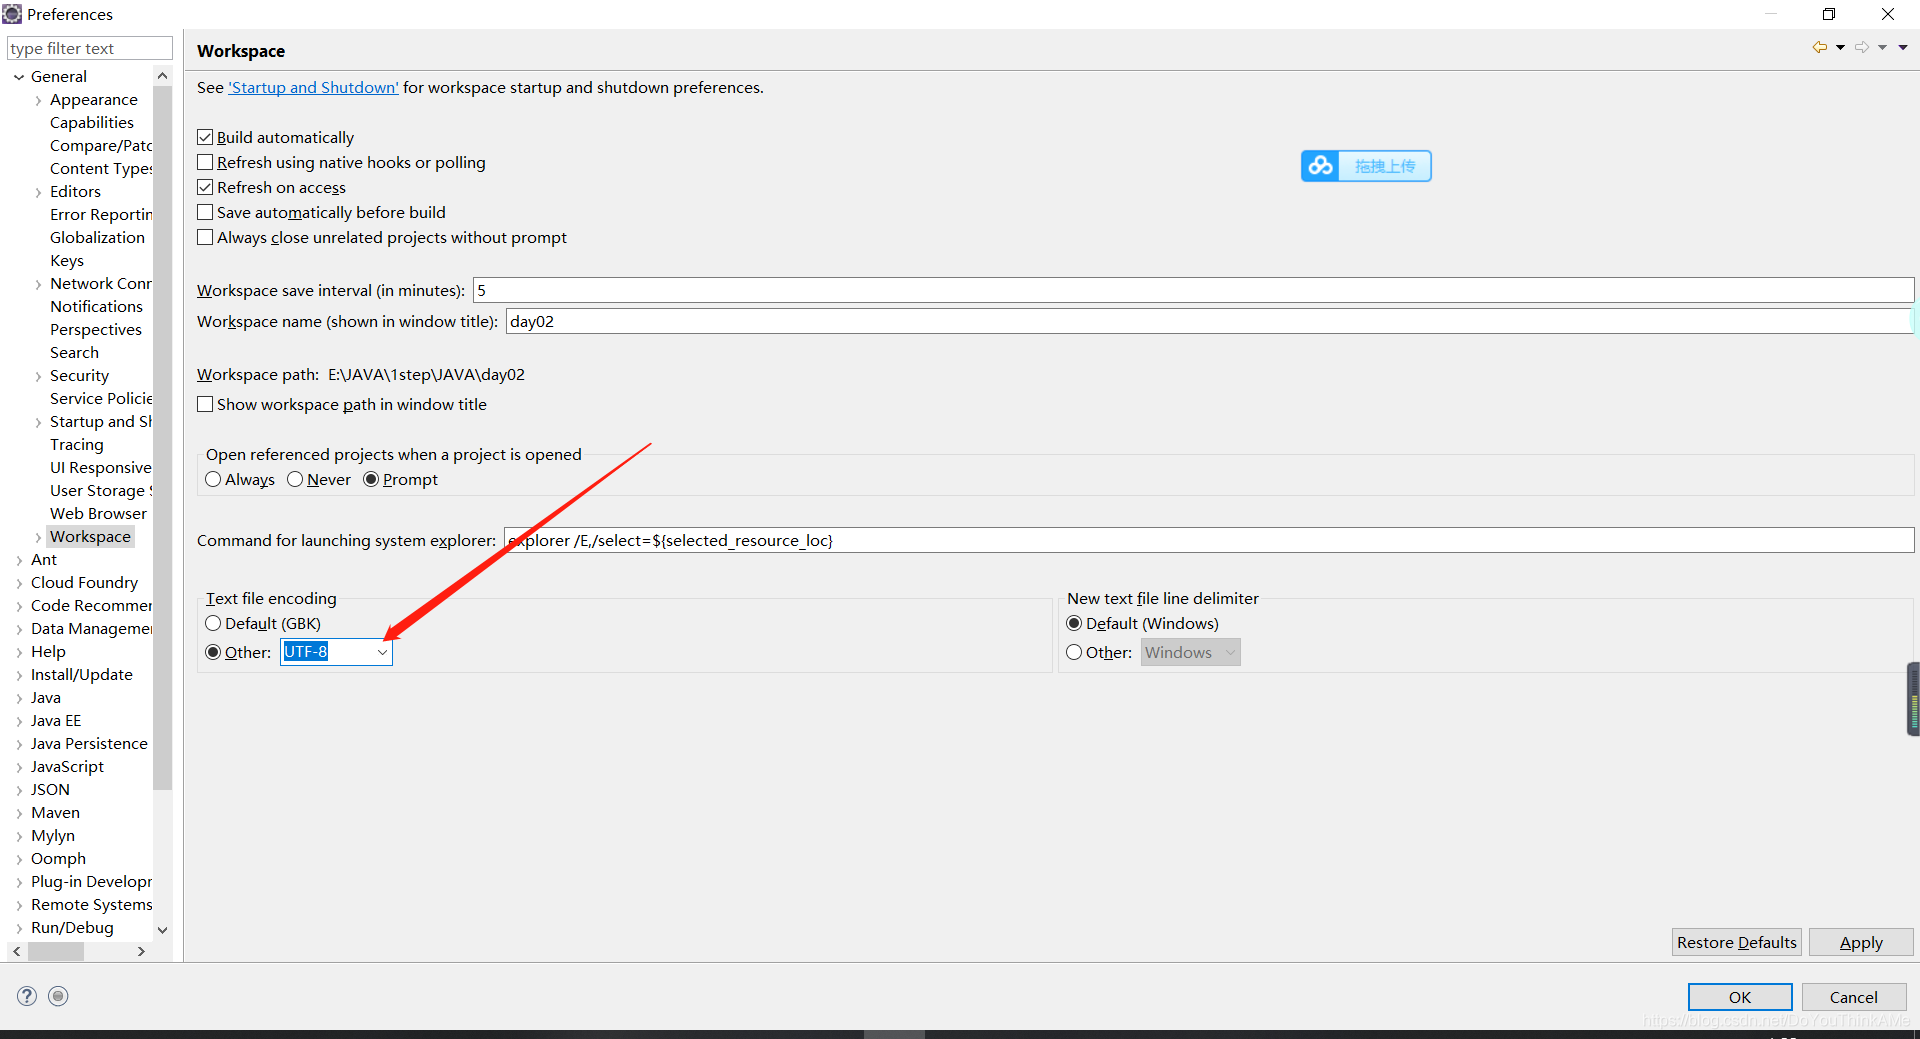This screenshot has width=1920, height=1039.
Task: Open the preferences view menu triangle
Action: pos(1903,47)
